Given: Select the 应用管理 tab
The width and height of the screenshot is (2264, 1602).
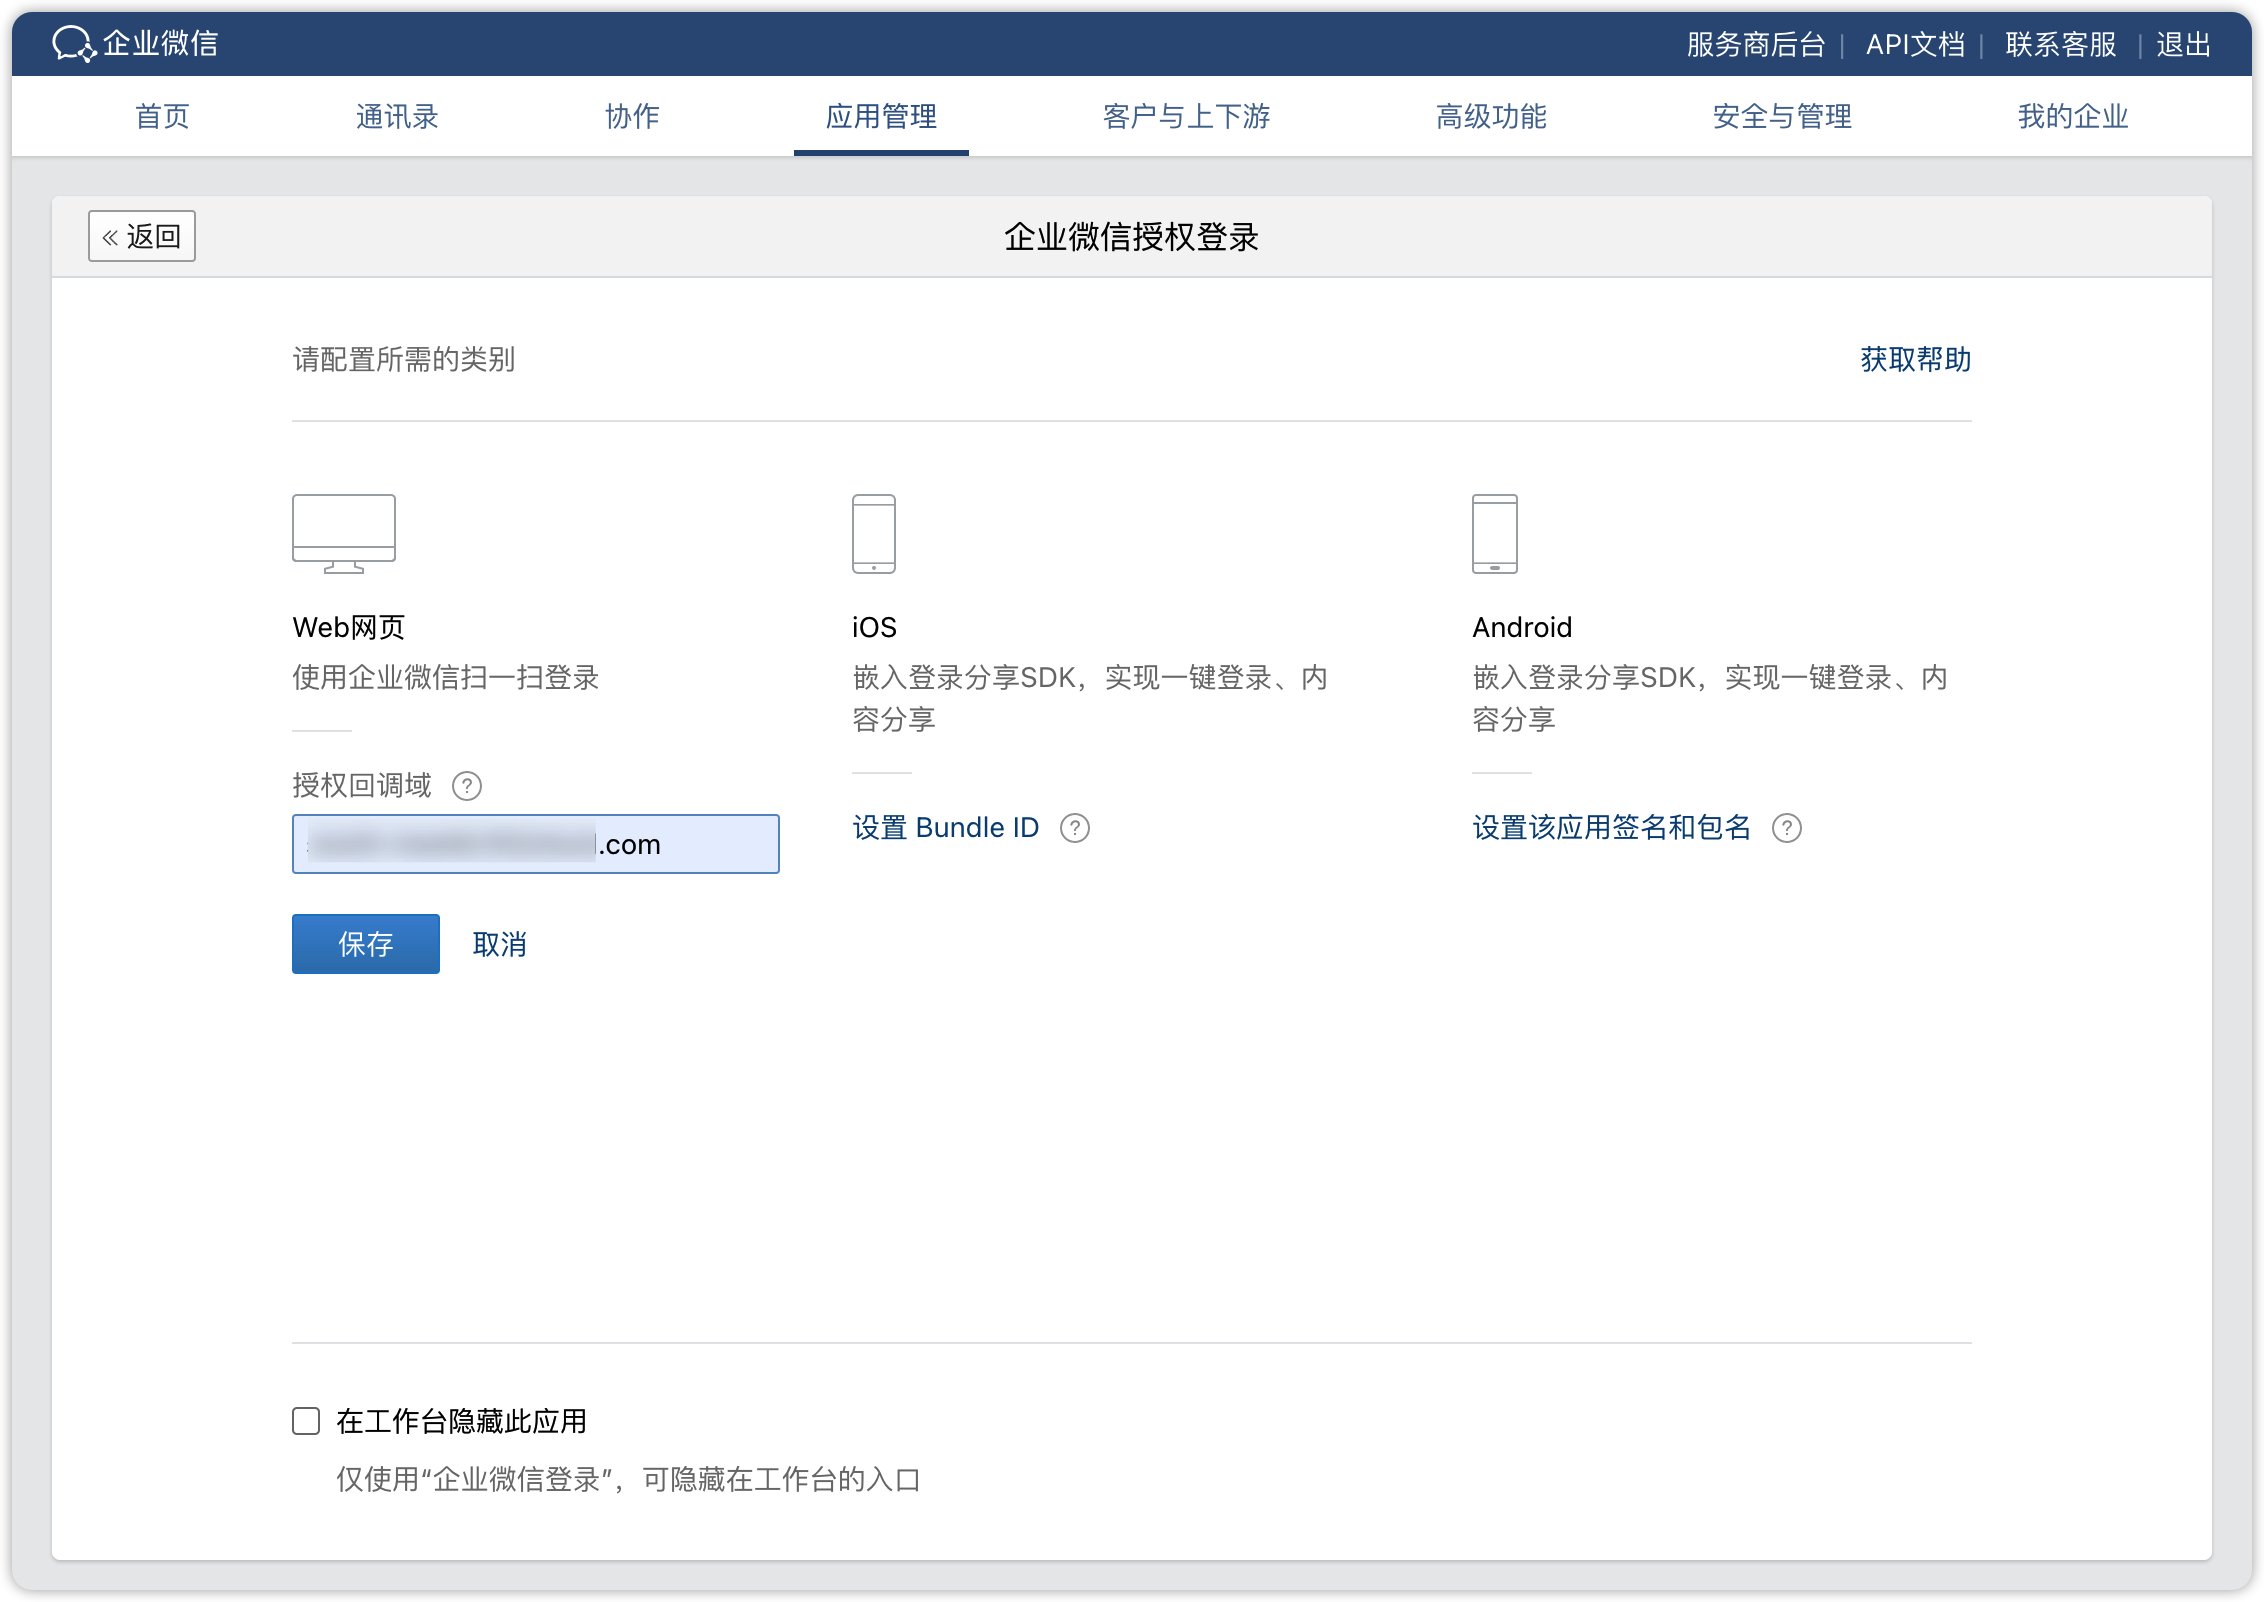Looking at the screenshot, I should 881,116.
